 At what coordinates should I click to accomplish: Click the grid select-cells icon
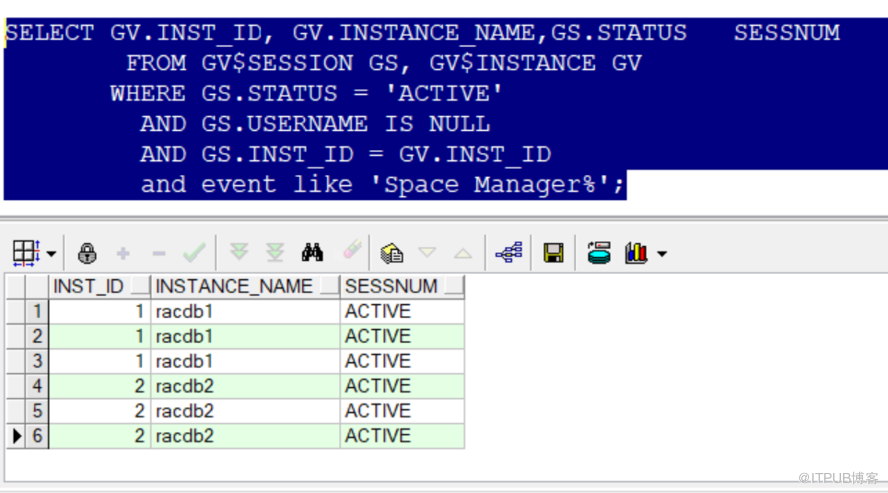point(25,252)
